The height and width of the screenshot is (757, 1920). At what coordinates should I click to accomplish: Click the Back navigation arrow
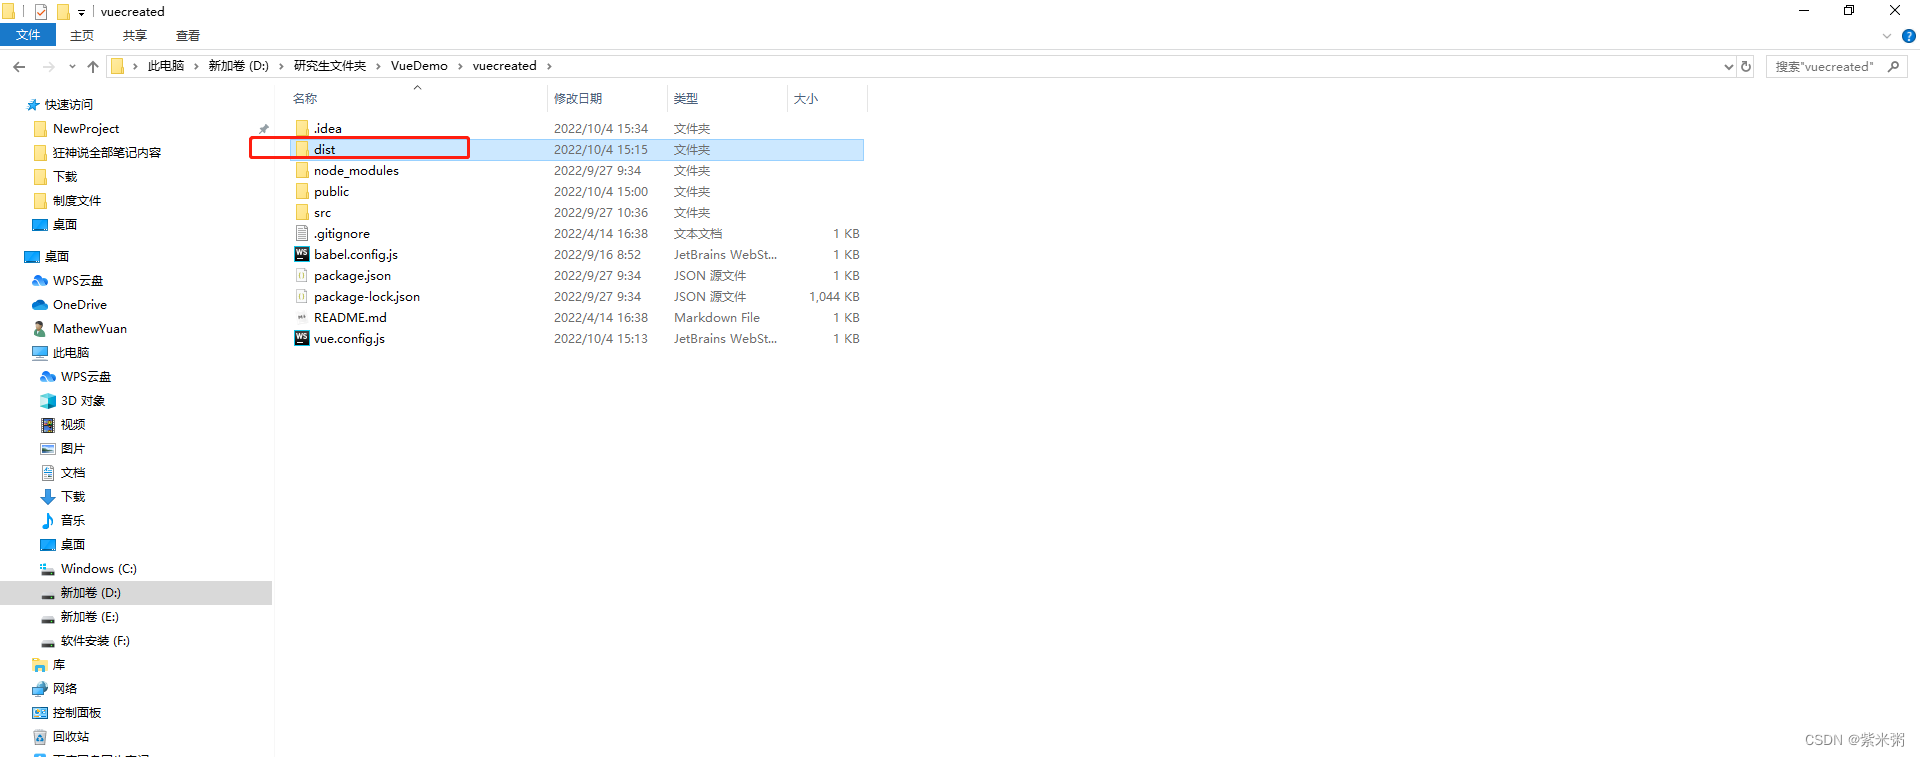tap(19, 67)
